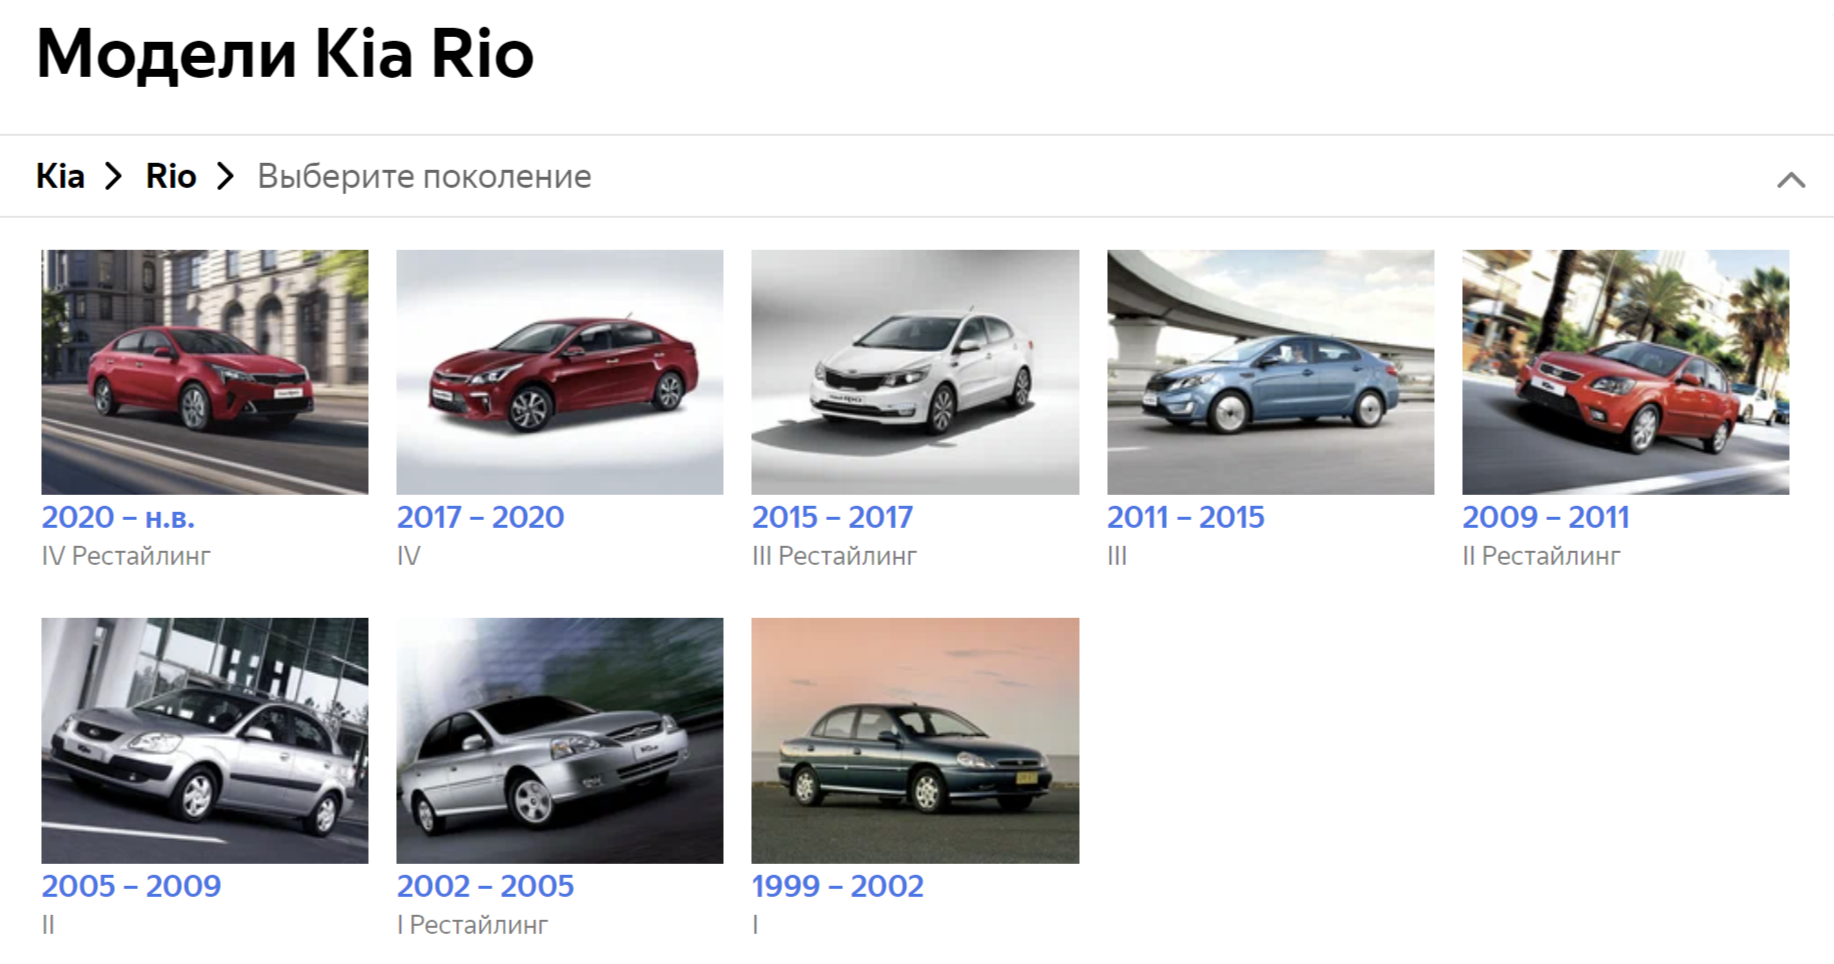The image size is (1834, 964).
Task: Open the 2011 – 2015 generation link
Action: tap(1185, 517)
